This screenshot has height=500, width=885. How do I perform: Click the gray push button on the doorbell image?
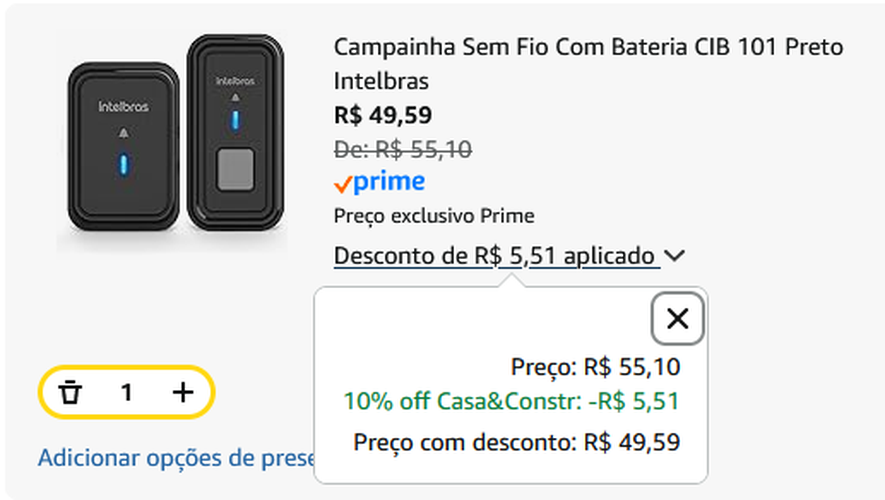237,168
